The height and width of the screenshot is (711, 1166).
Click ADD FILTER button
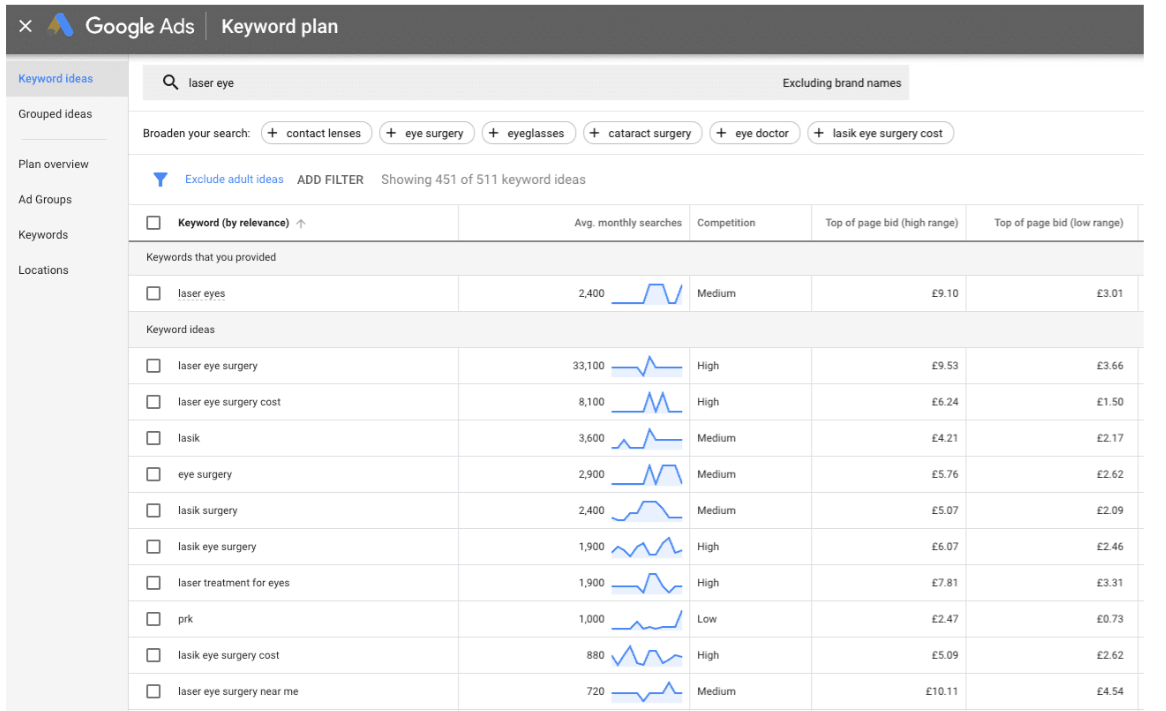(330, 180)
